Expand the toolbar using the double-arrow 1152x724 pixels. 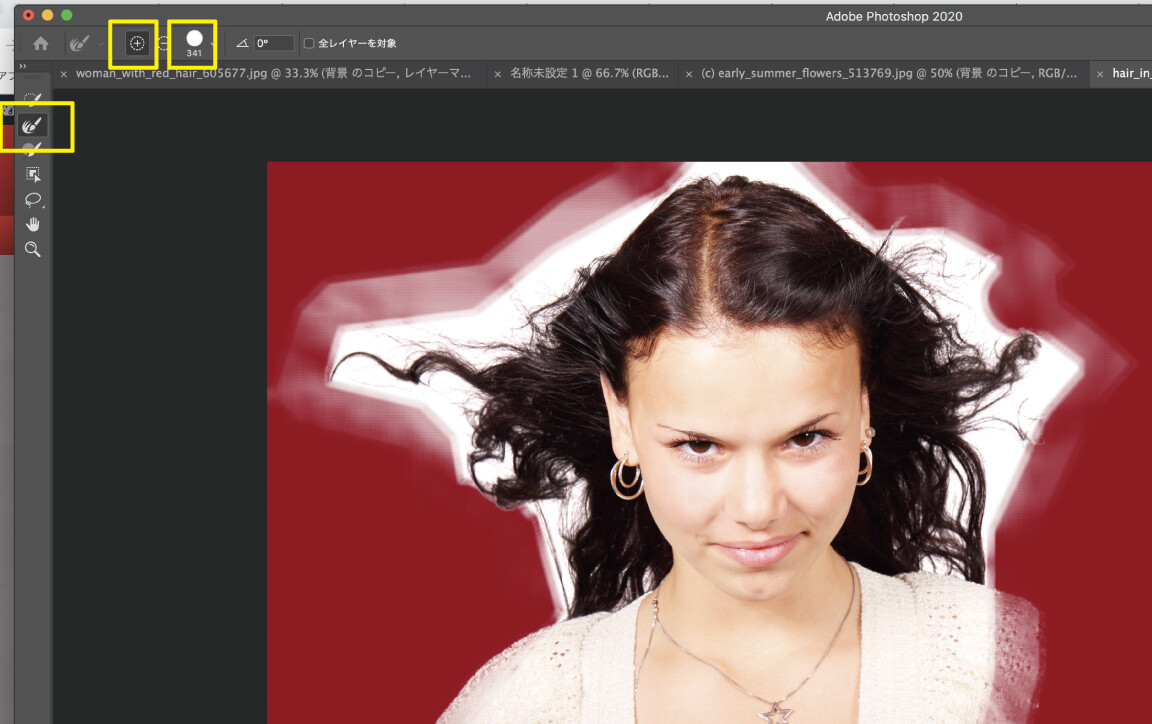coord(22,67)
